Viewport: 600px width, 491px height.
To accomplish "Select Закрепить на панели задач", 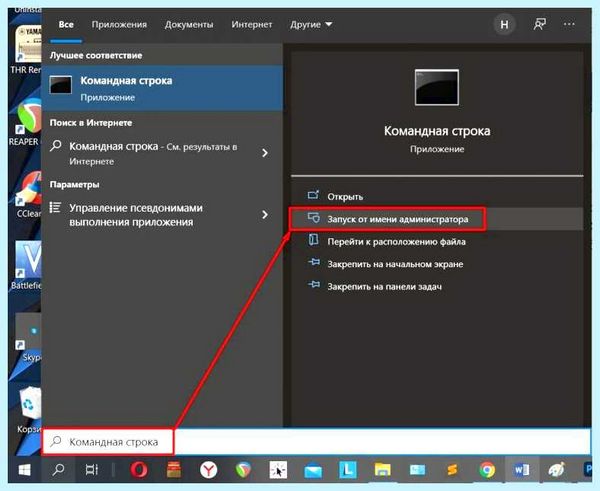I will pos(384,287).
